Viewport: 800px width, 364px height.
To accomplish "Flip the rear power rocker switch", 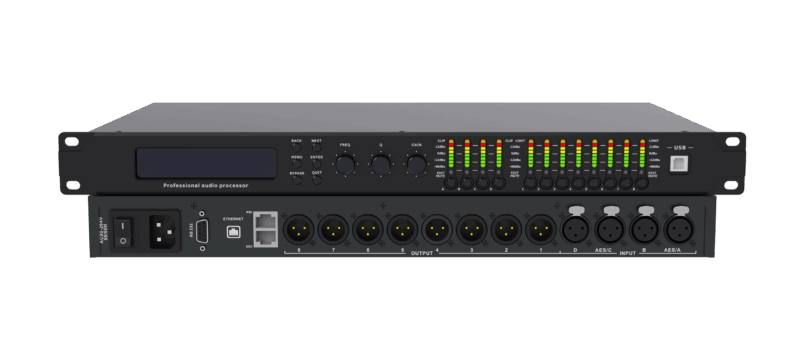I will (x=123, y=232).
